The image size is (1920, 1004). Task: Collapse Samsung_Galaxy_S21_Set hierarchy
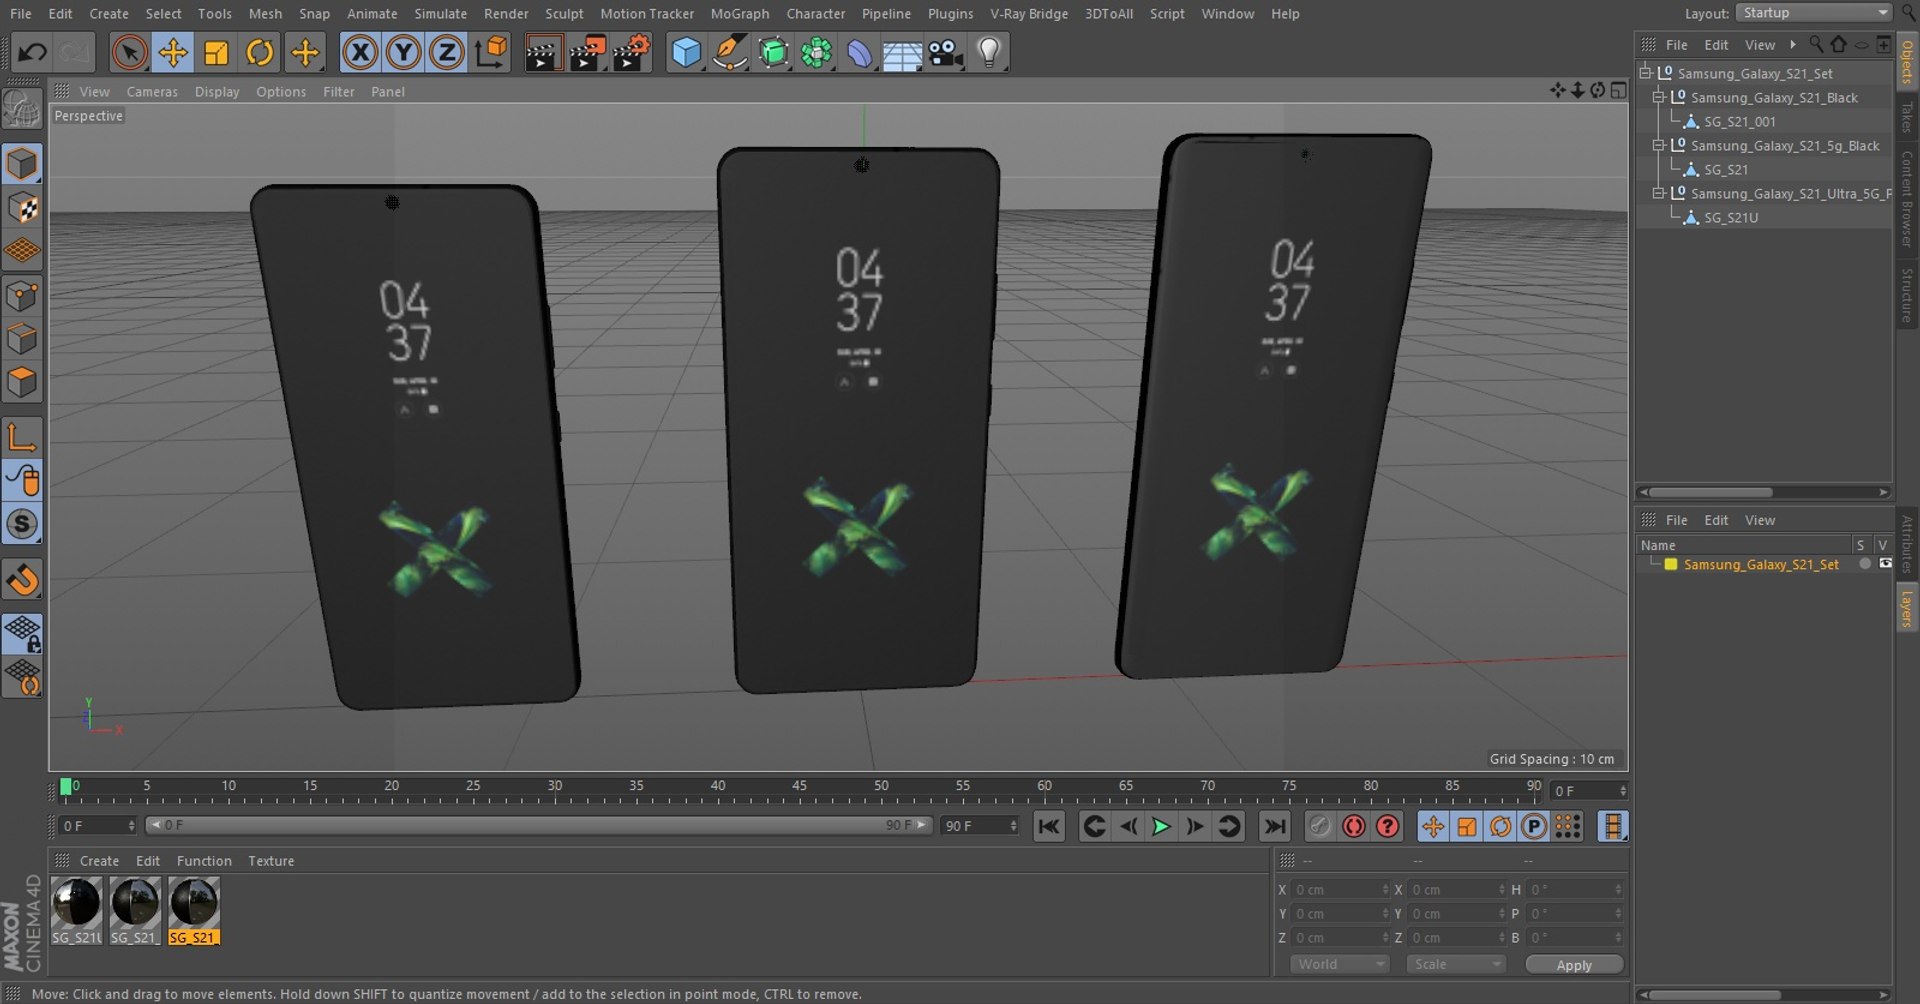pos(1645,73)
